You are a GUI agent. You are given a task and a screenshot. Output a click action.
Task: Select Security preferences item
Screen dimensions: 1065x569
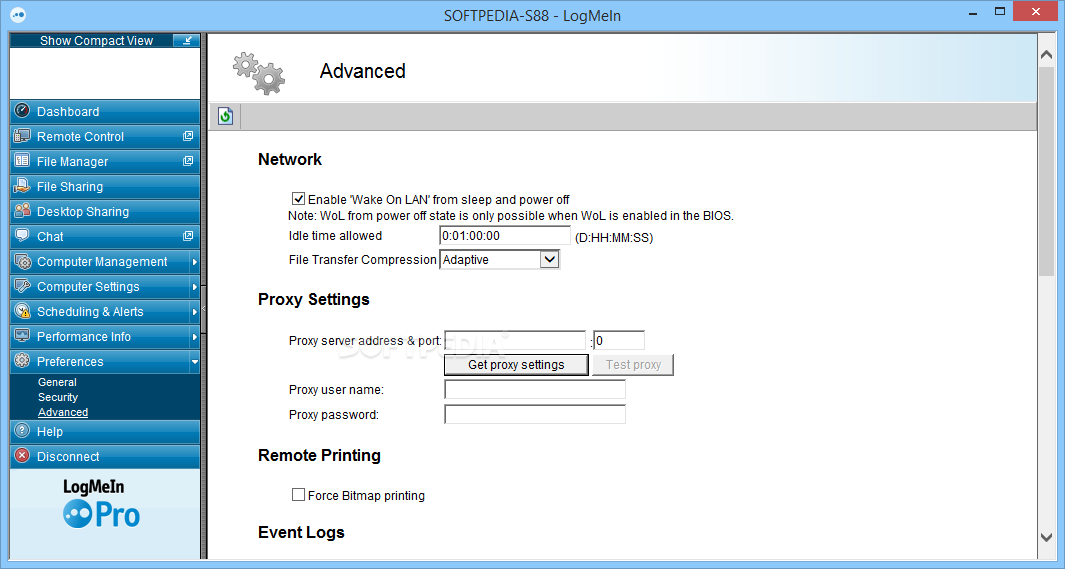click(x=58, y=397)
